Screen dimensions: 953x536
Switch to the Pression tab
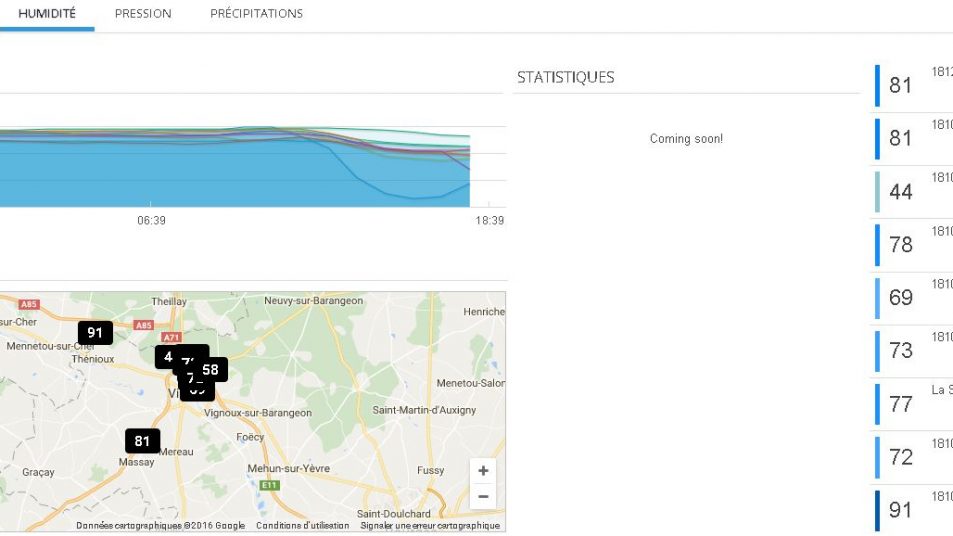(x=143, y=14)
